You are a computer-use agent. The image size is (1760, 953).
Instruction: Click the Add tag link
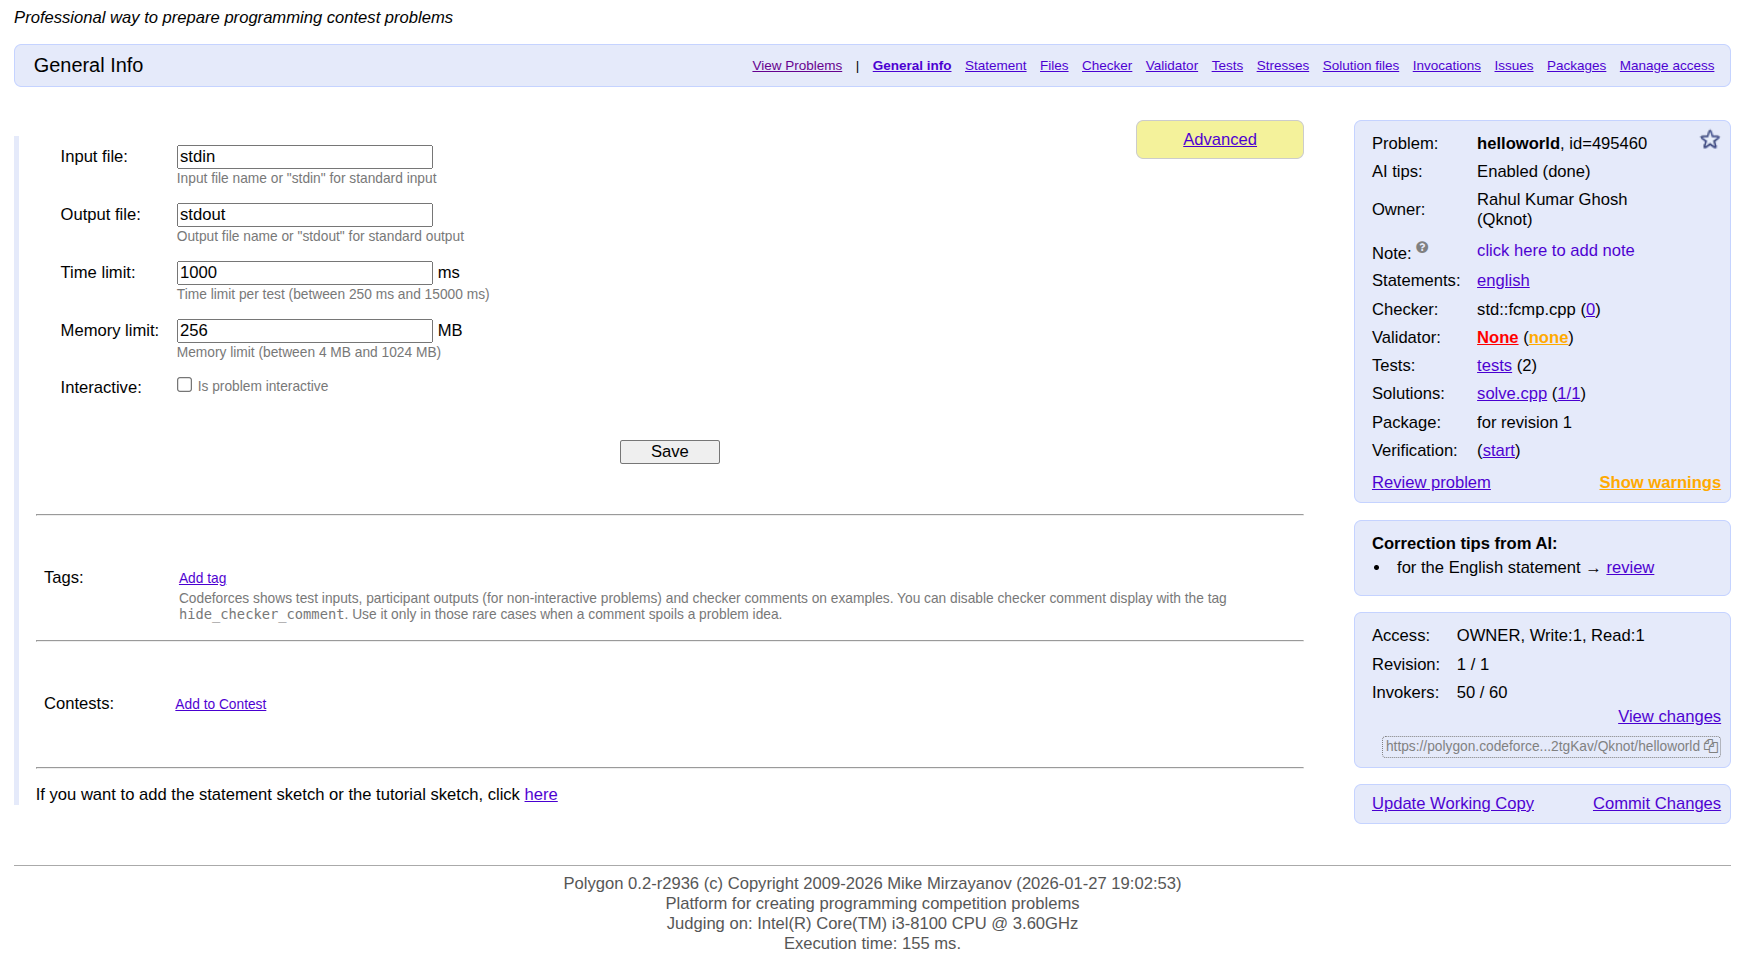pyautogui.click(x=202, y=578)
